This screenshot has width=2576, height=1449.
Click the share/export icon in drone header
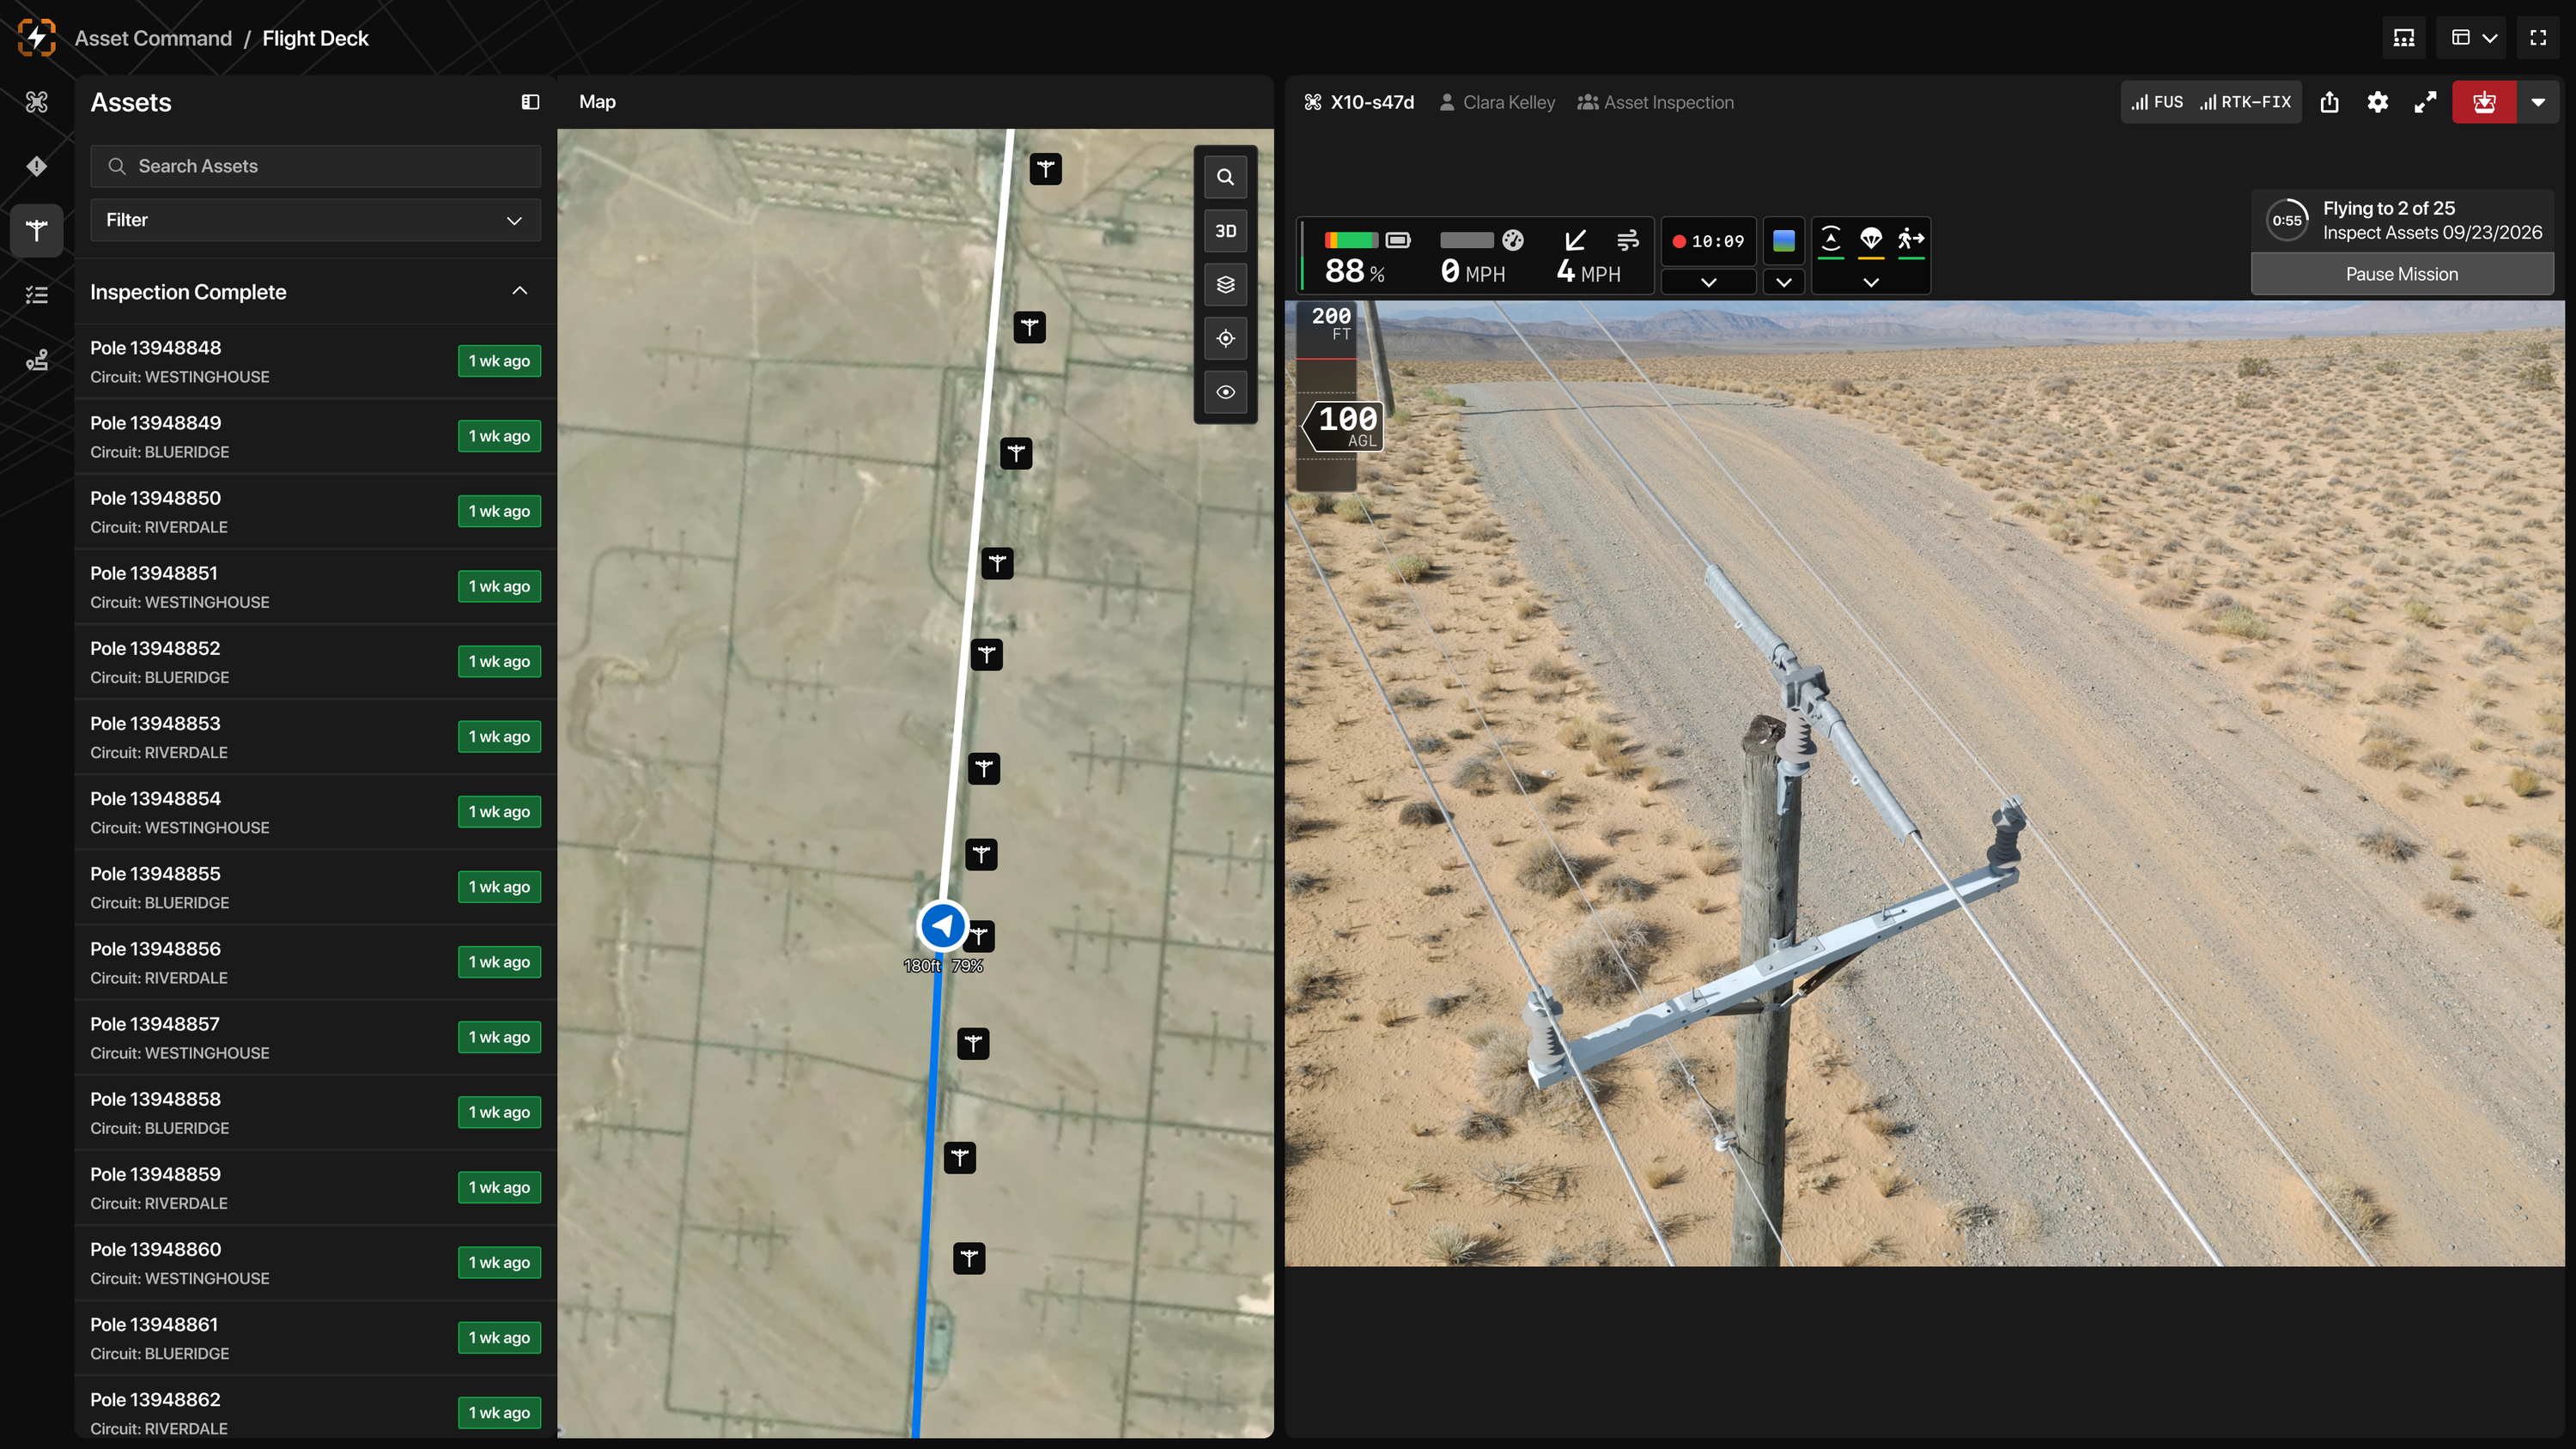(2329, 102)
